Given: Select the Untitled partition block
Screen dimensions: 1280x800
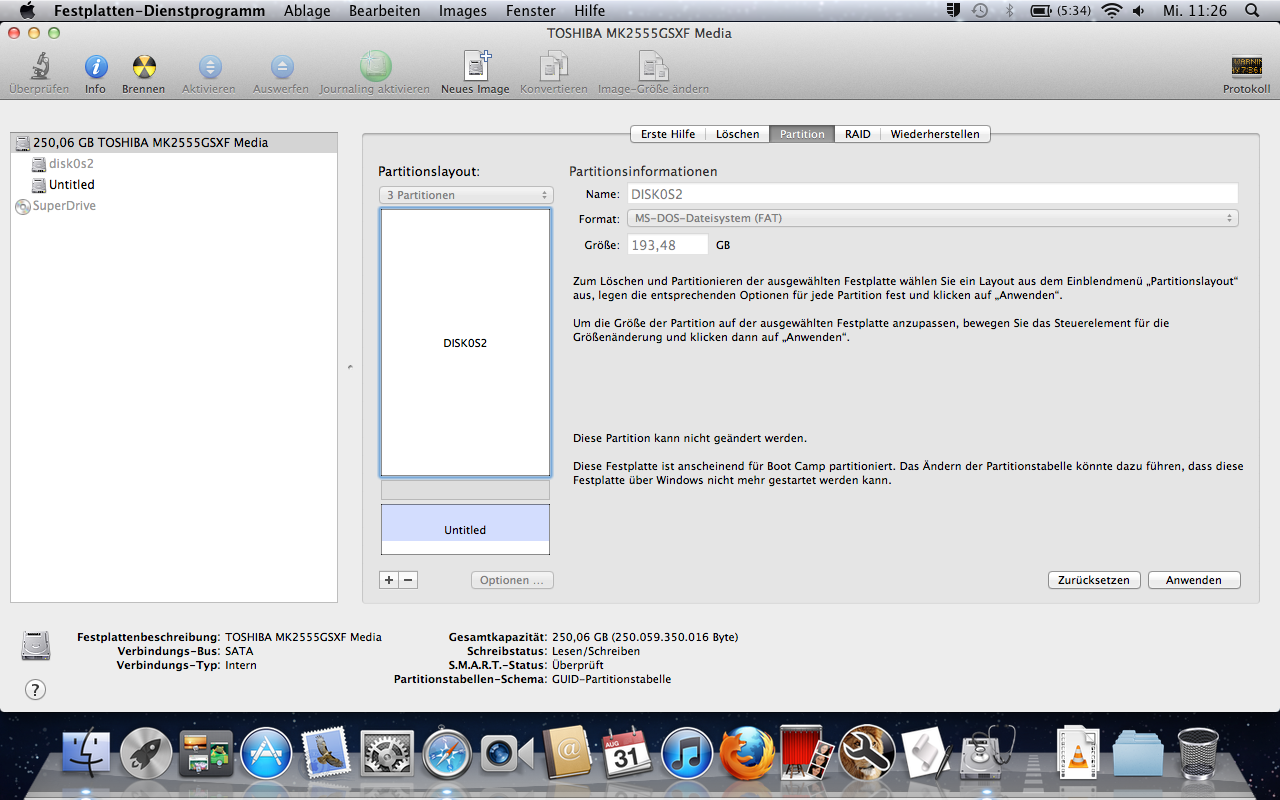Looking at the screenshot, I should tap(465, 529).
